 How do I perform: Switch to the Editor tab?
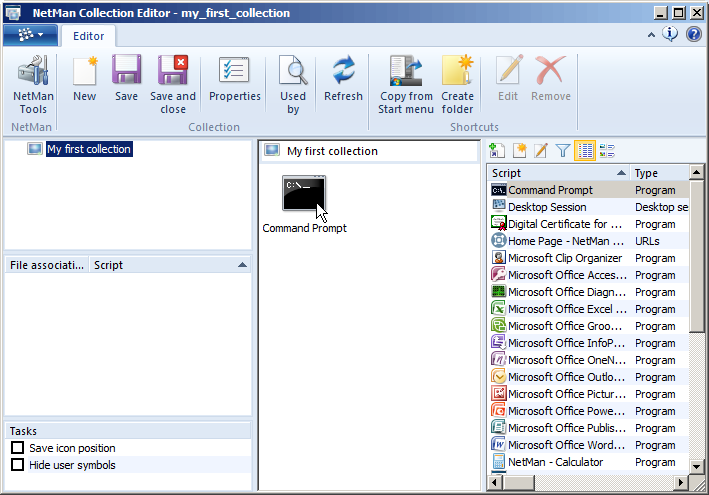coord(88,36)
